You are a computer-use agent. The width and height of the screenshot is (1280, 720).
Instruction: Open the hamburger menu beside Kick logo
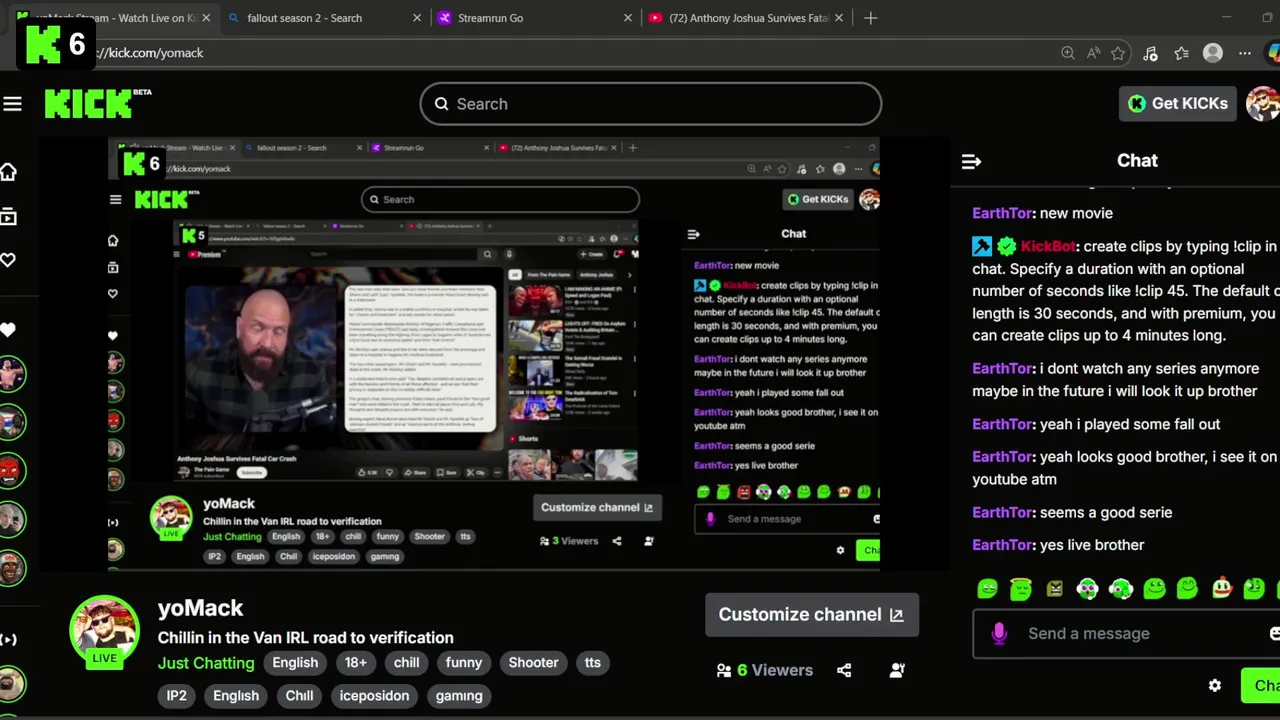point(12,104)
